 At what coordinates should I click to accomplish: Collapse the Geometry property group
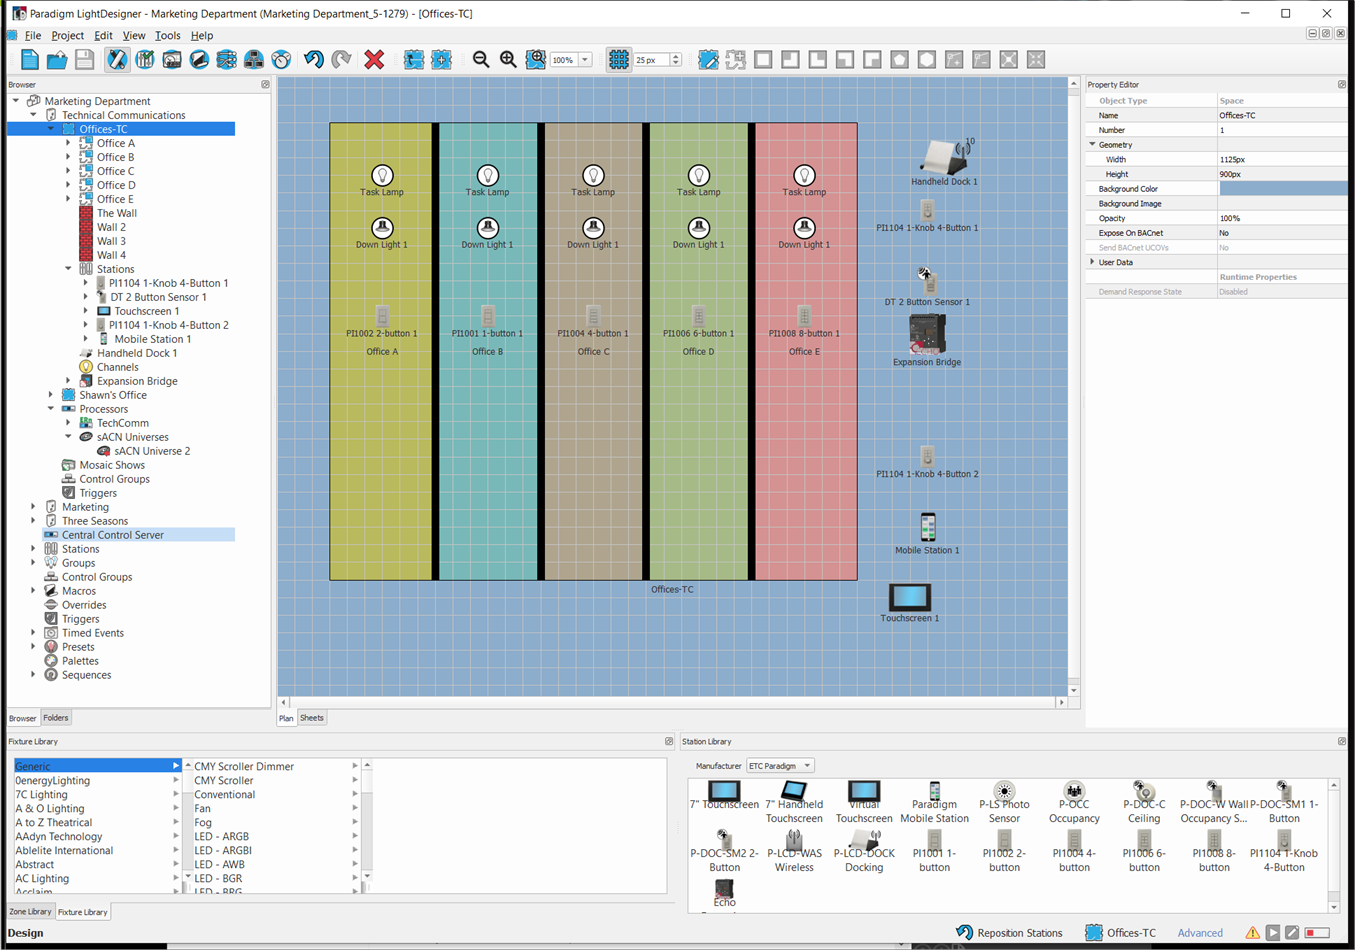(x=1092, y=145)
